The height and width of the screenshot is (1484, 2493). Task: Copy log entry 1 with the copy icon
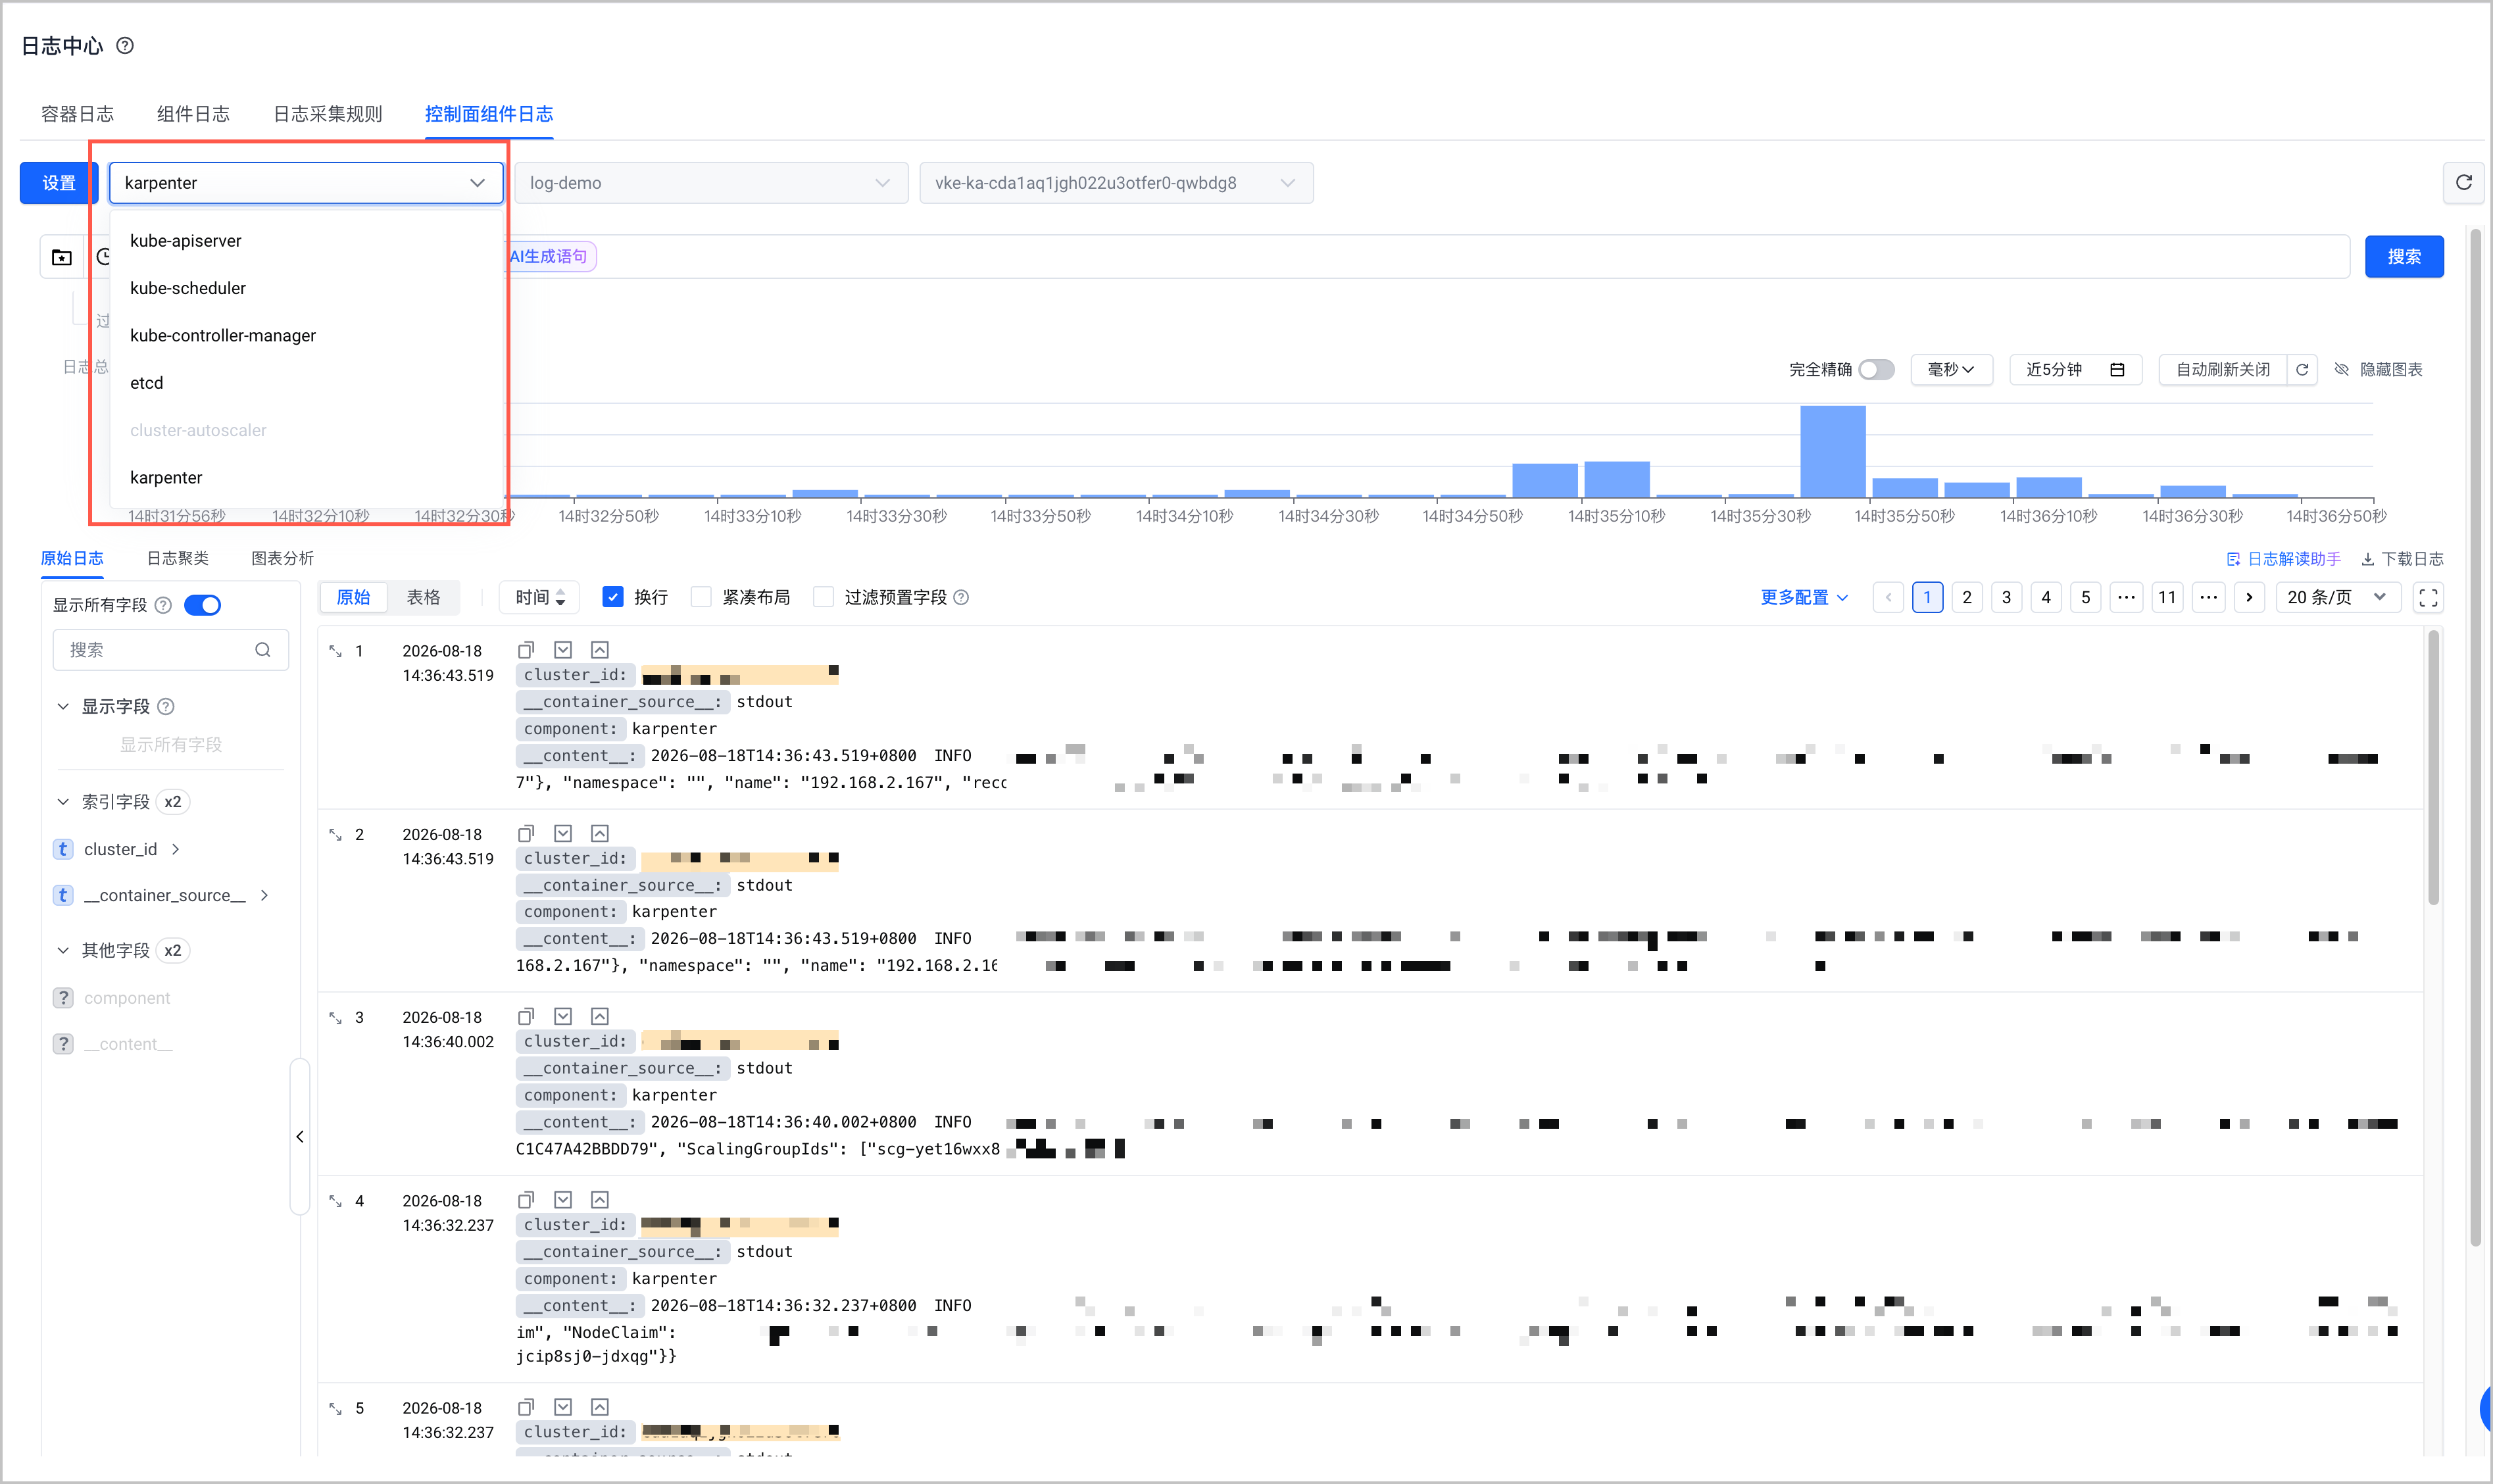click(x=526, y=650)
